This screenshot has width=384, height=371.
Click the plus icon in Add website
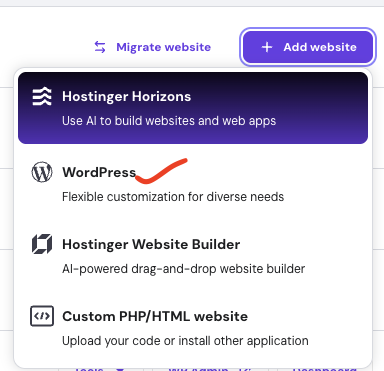pos(267,47)
